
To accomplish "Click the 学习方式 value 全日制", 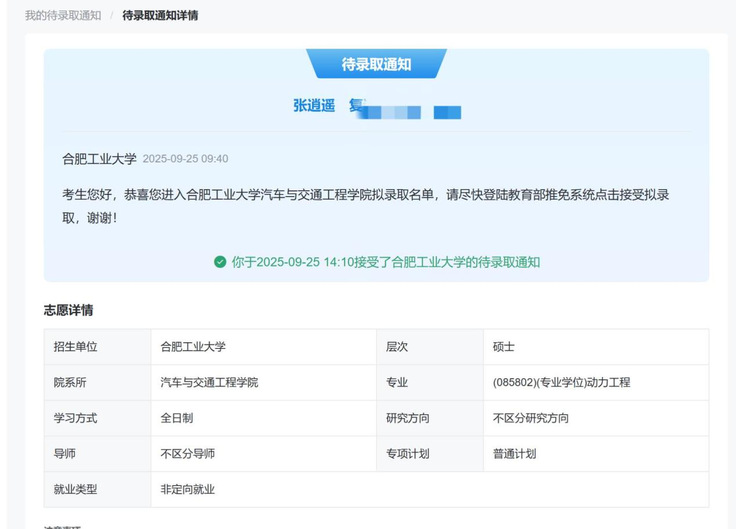I will (177, 418).
